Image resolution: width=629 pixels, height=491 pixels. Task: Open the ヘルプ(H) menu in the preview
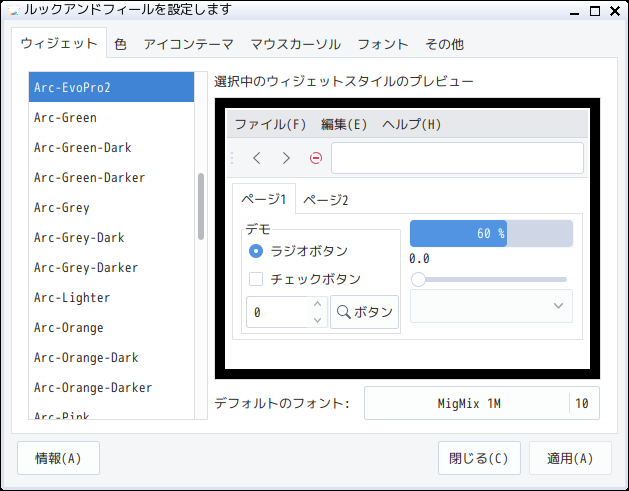[x=412, y=124]
